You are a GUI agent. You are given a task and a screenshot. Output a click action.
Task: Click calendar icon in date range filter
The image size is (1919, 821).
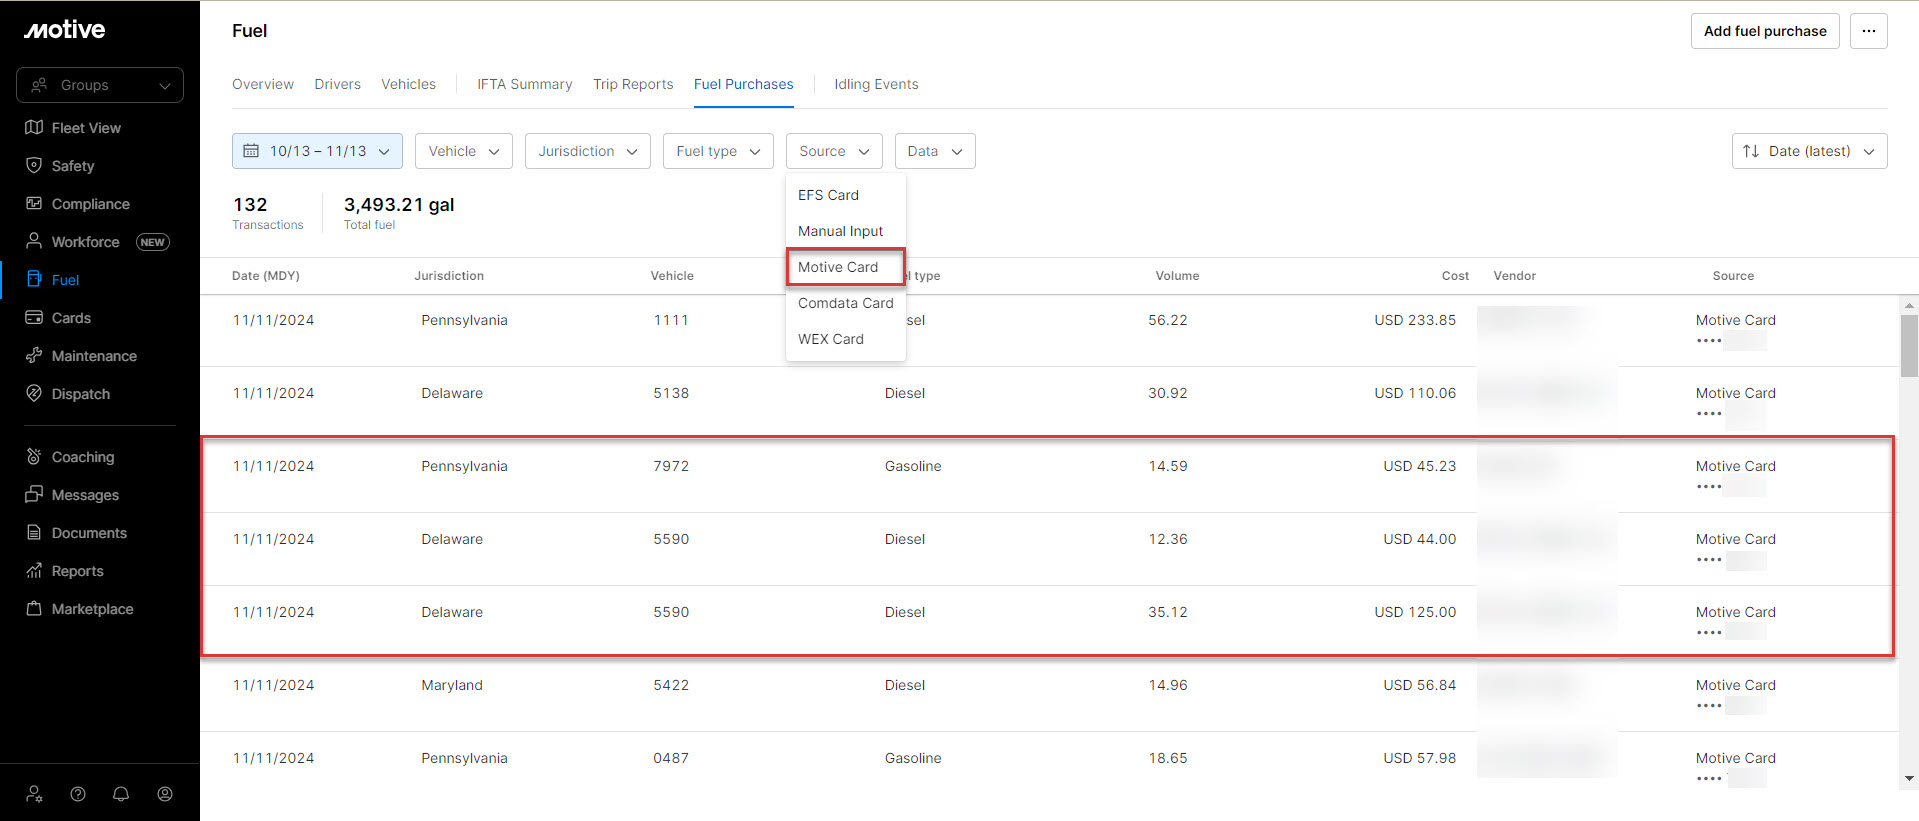pyautogui.click(x=251, y=151)
